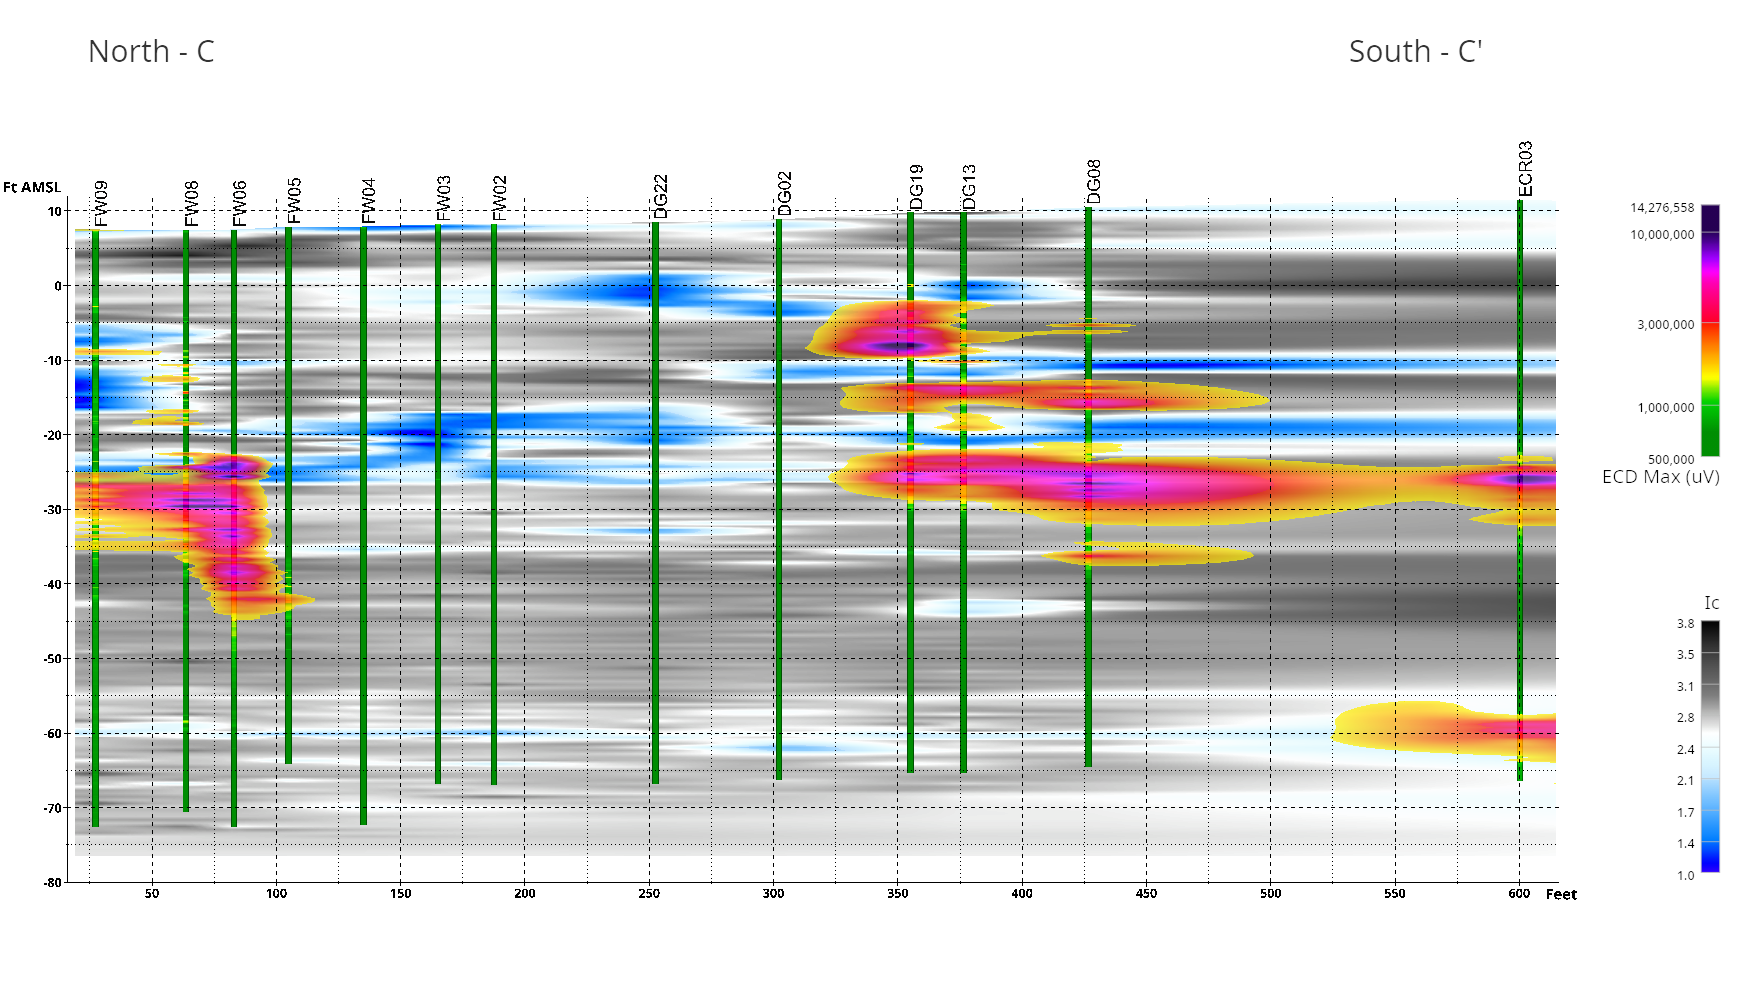Click the 50 distance axis tick
Screen dimensions: 1745x1008
tap(152, 894)
